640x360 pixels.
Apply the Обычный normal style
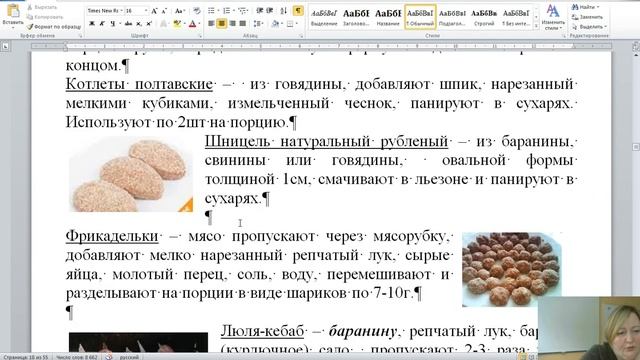click(420, 17)
